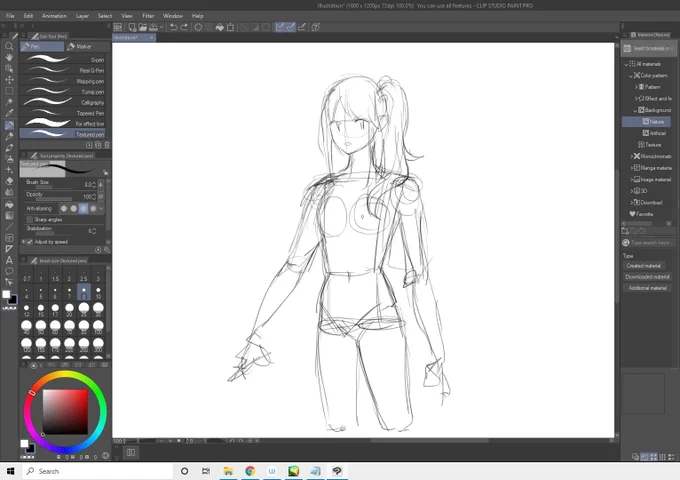Viewport: 680px width, 480px height.
Task: Select the no anti-aliasing option
Action: coord(64,209)
